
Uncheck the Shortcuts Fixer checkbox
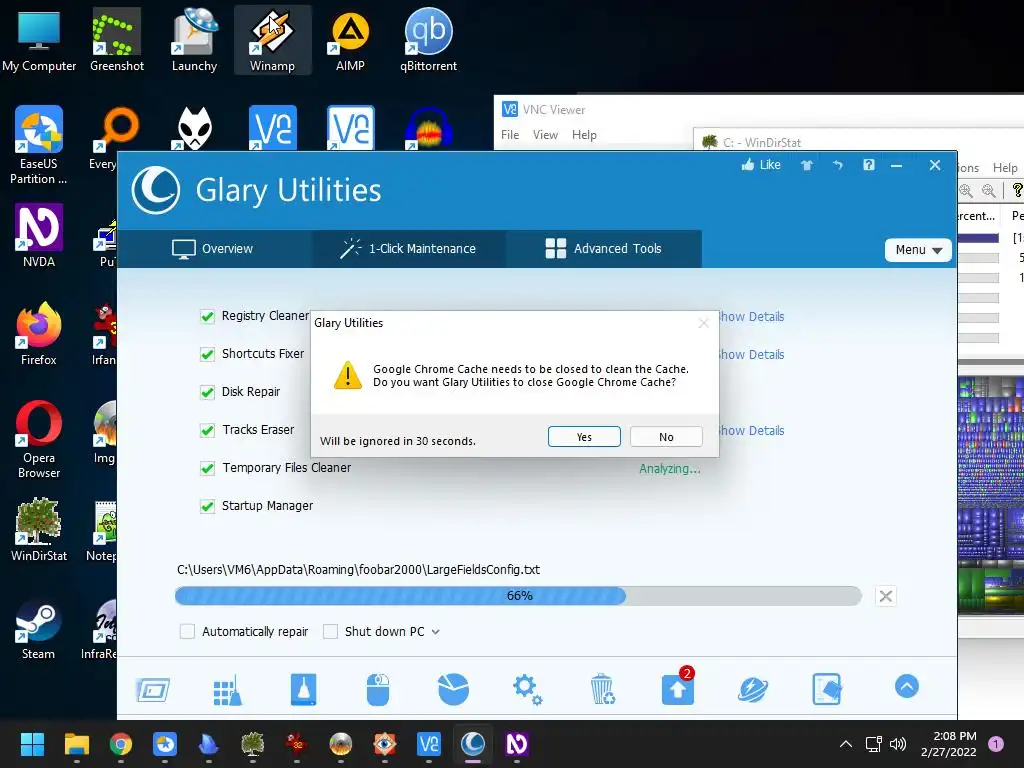point(207,354)
